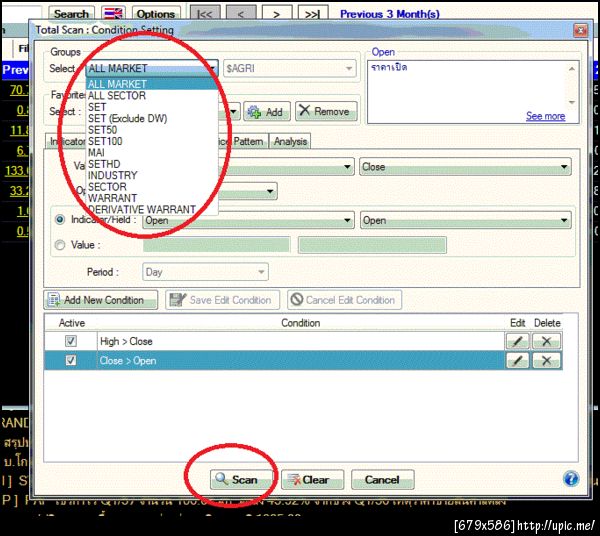The height and width of the screenshot is (536, 600).
Task: Delete the Close > Open condition
Action: 546,360
